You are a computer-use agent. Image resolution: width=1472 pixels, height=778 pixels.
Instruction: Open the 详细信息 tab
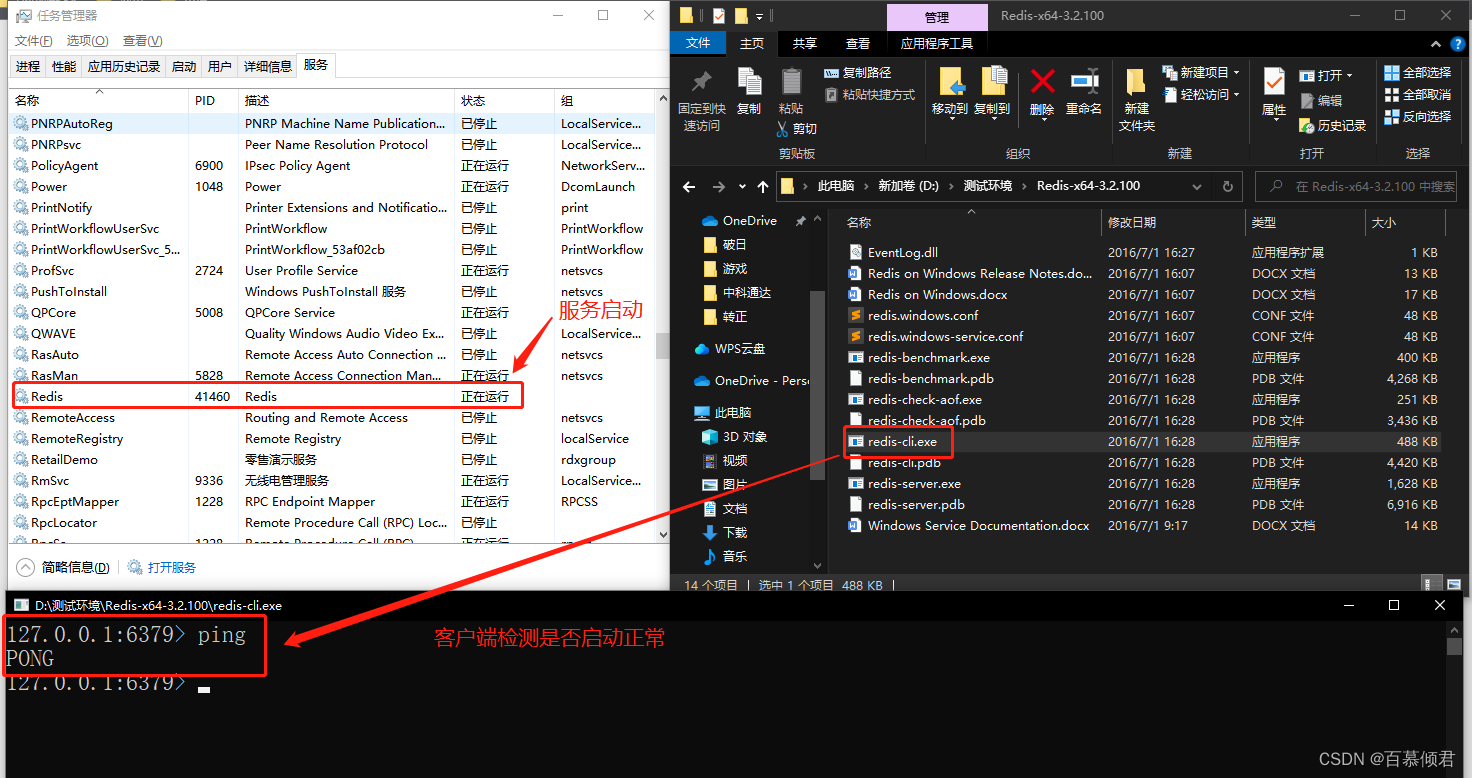coord(268,66)
